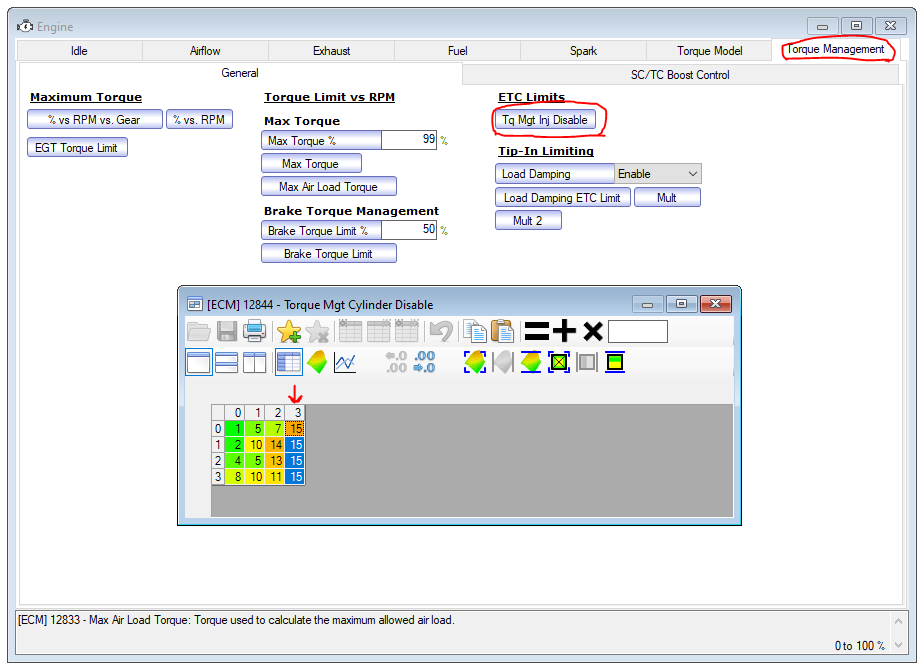
Task: Click the copy pages icon
Action: coord(475,332)
